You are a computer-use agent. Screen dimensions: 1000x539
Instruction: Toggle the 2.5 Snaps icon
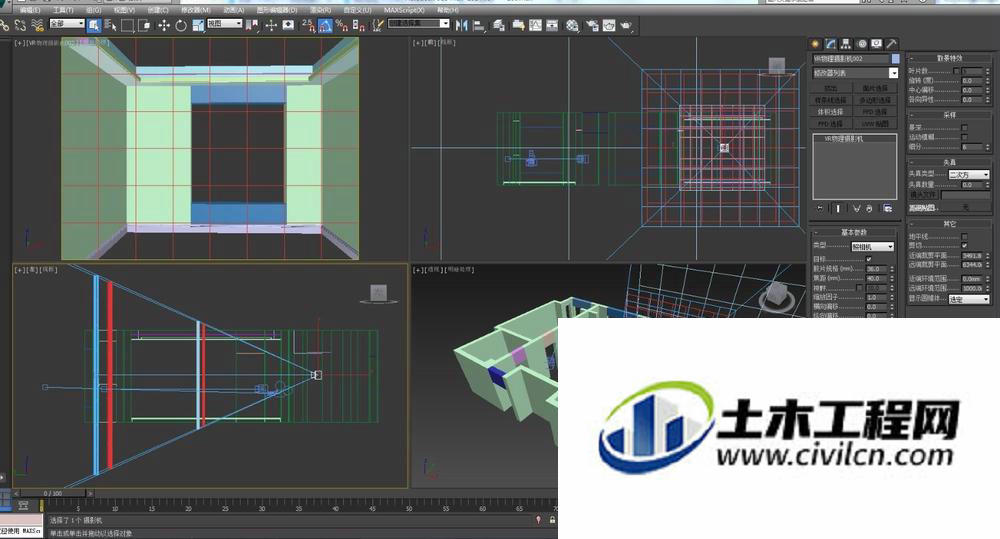click(308, 25)
